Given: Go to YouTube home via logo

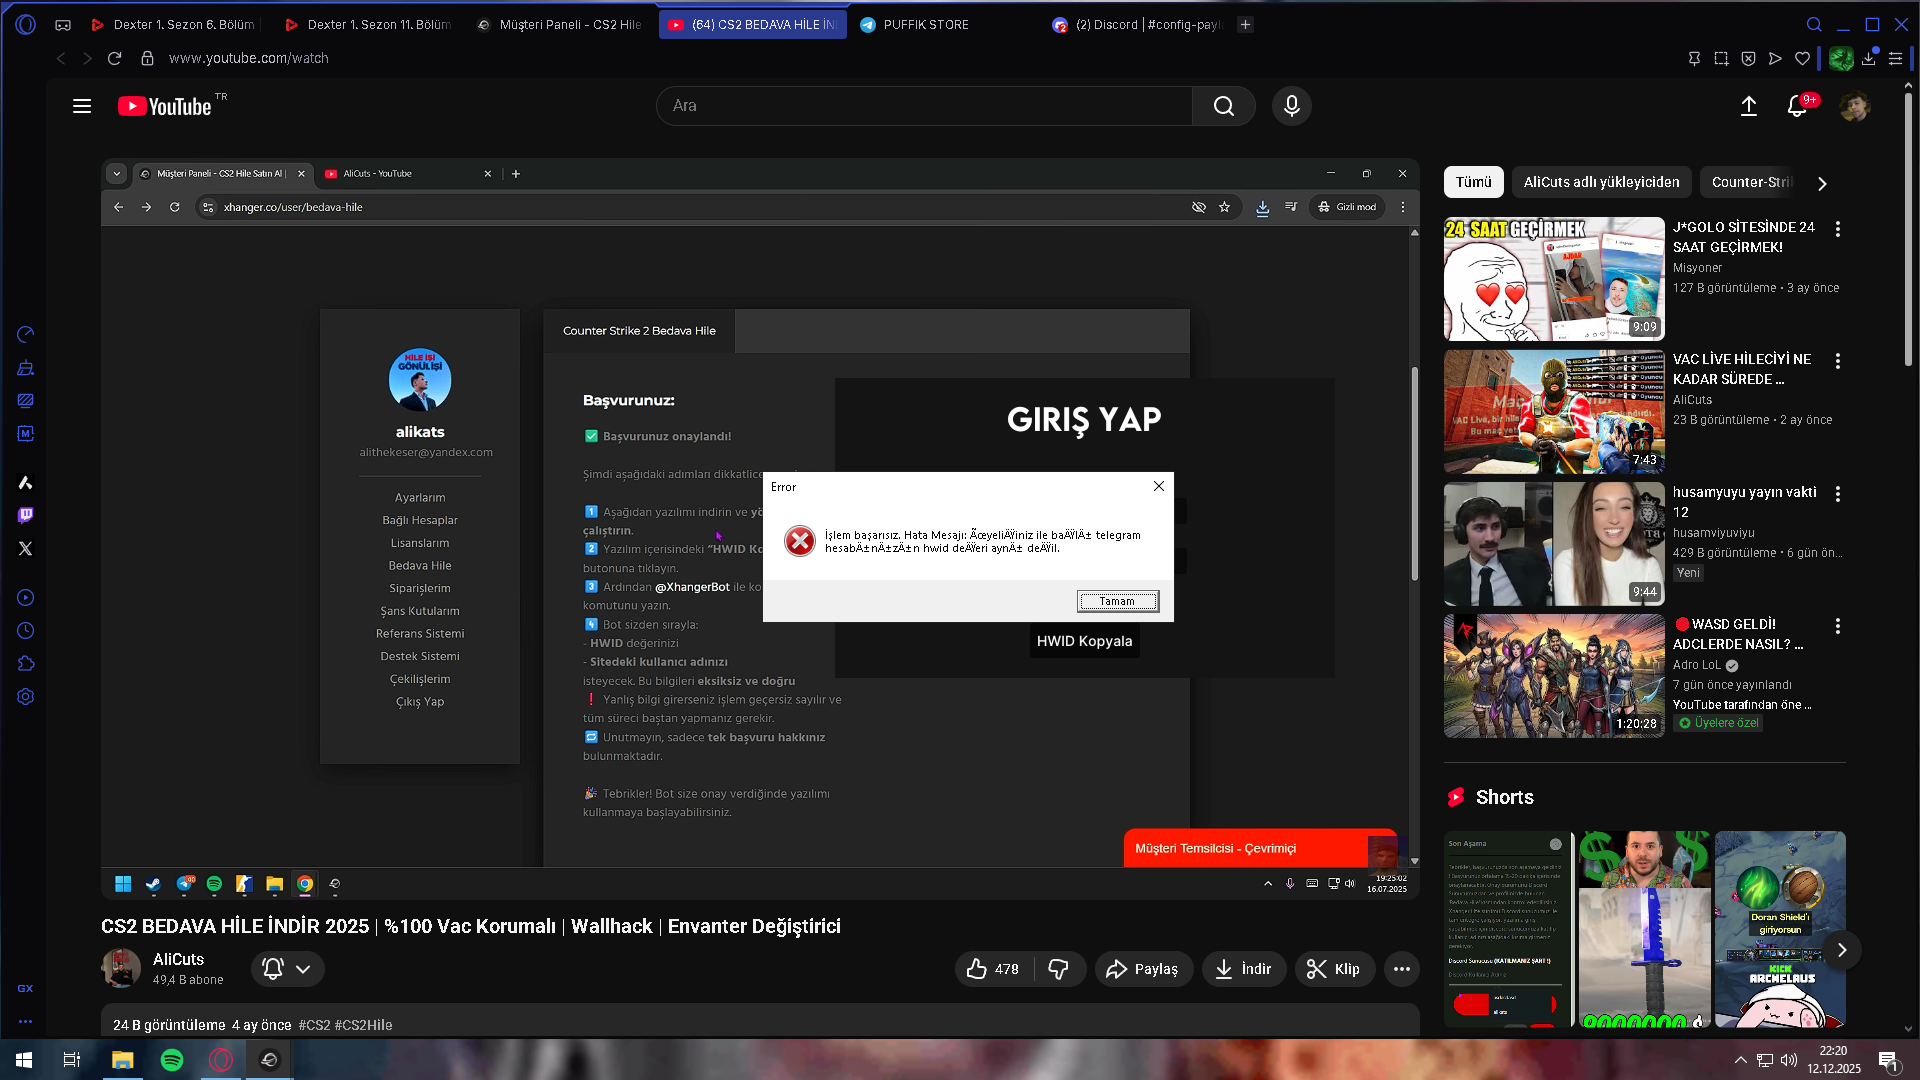Looking at the screenshot, I should click(165, 106).
